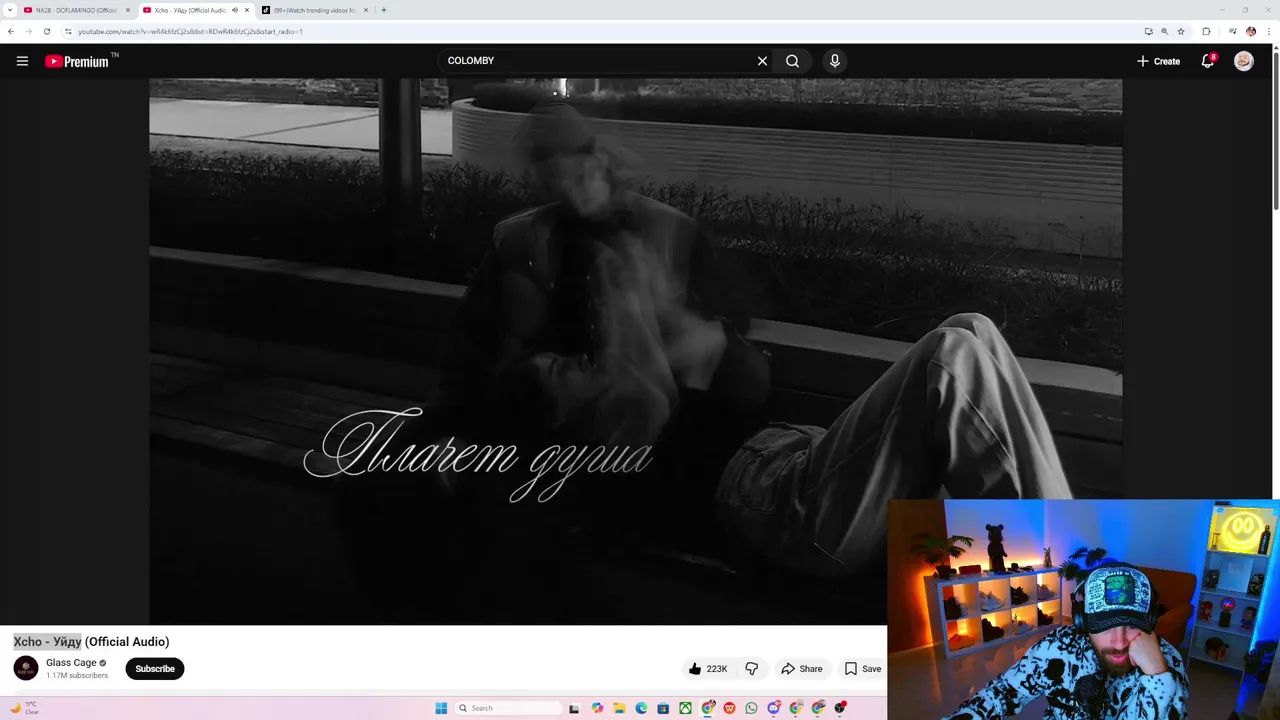Bookmark this page with star icon
The image size is (1280, 720).
[x=1181, y=31]
